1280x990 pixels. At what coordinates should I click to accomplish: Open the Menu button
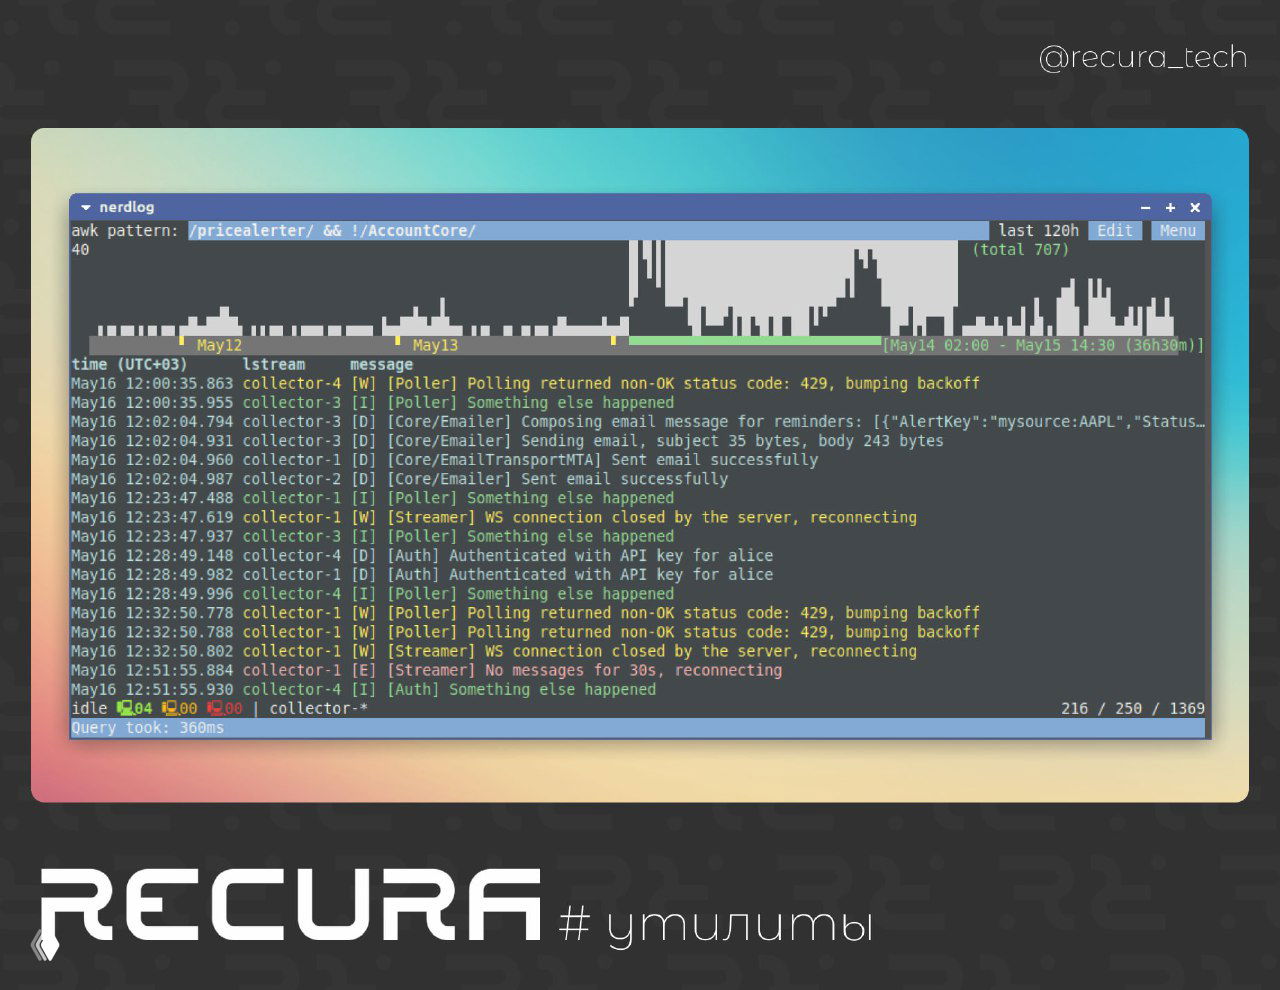tap(1178, 230)
